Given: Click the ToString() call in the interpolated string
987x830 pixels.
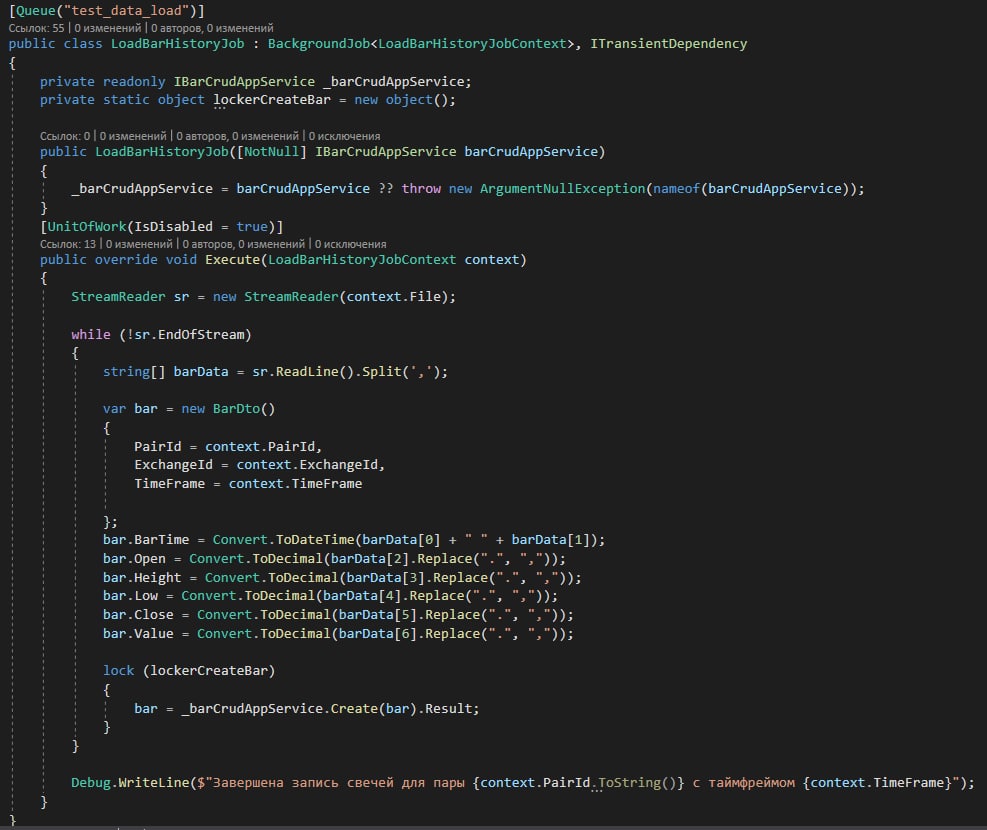Looking at the screenshot, I should click(x=637, y=782).
